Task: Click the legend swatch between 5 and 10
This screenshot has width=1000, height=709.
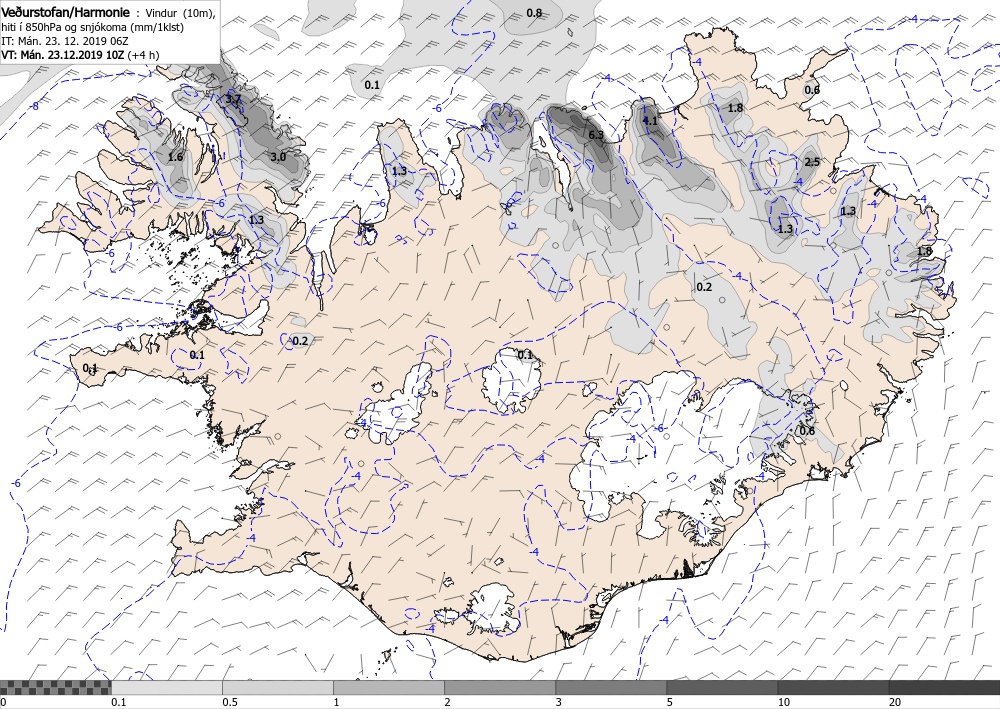Action: coord(722,687)
